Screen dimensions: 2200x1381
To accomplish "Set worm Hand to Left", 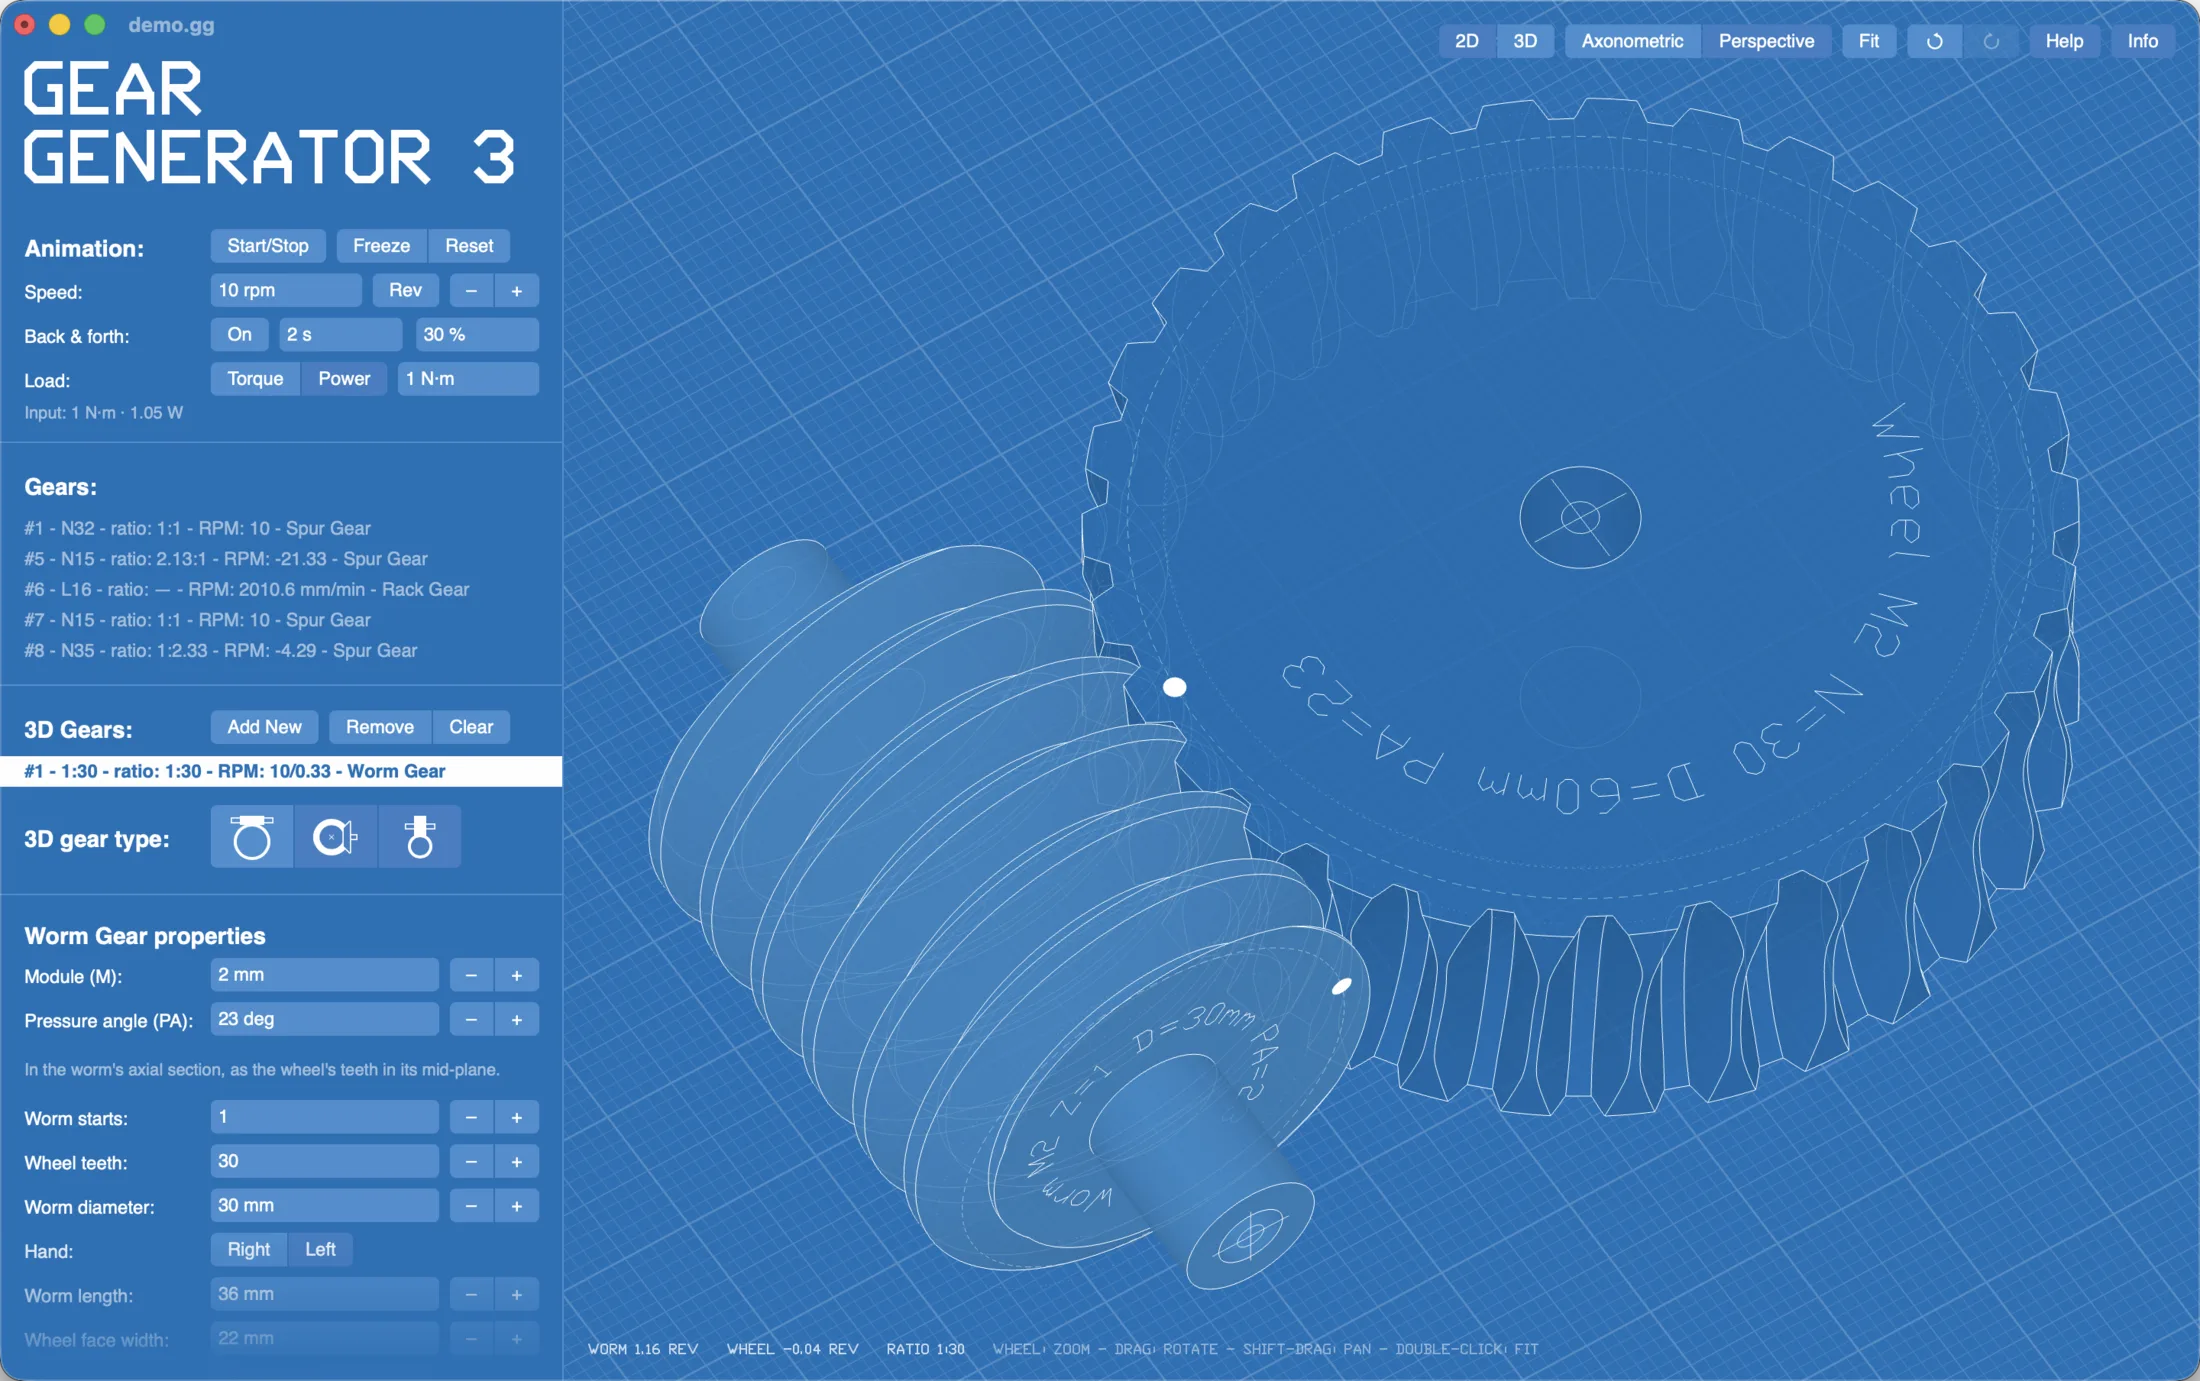I will (320, 1250).
